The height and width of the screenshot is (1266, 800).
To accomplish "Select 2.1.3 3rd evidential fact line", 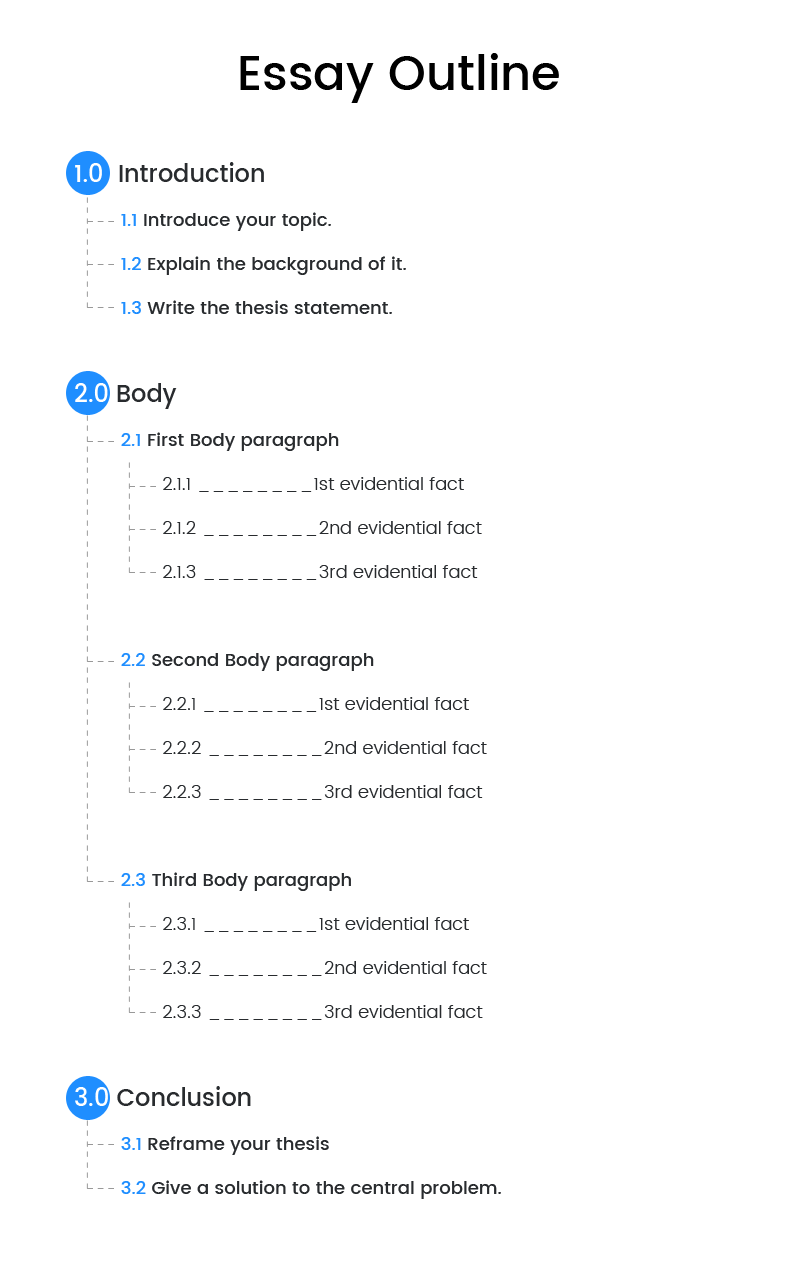I will tap(320, 572).
